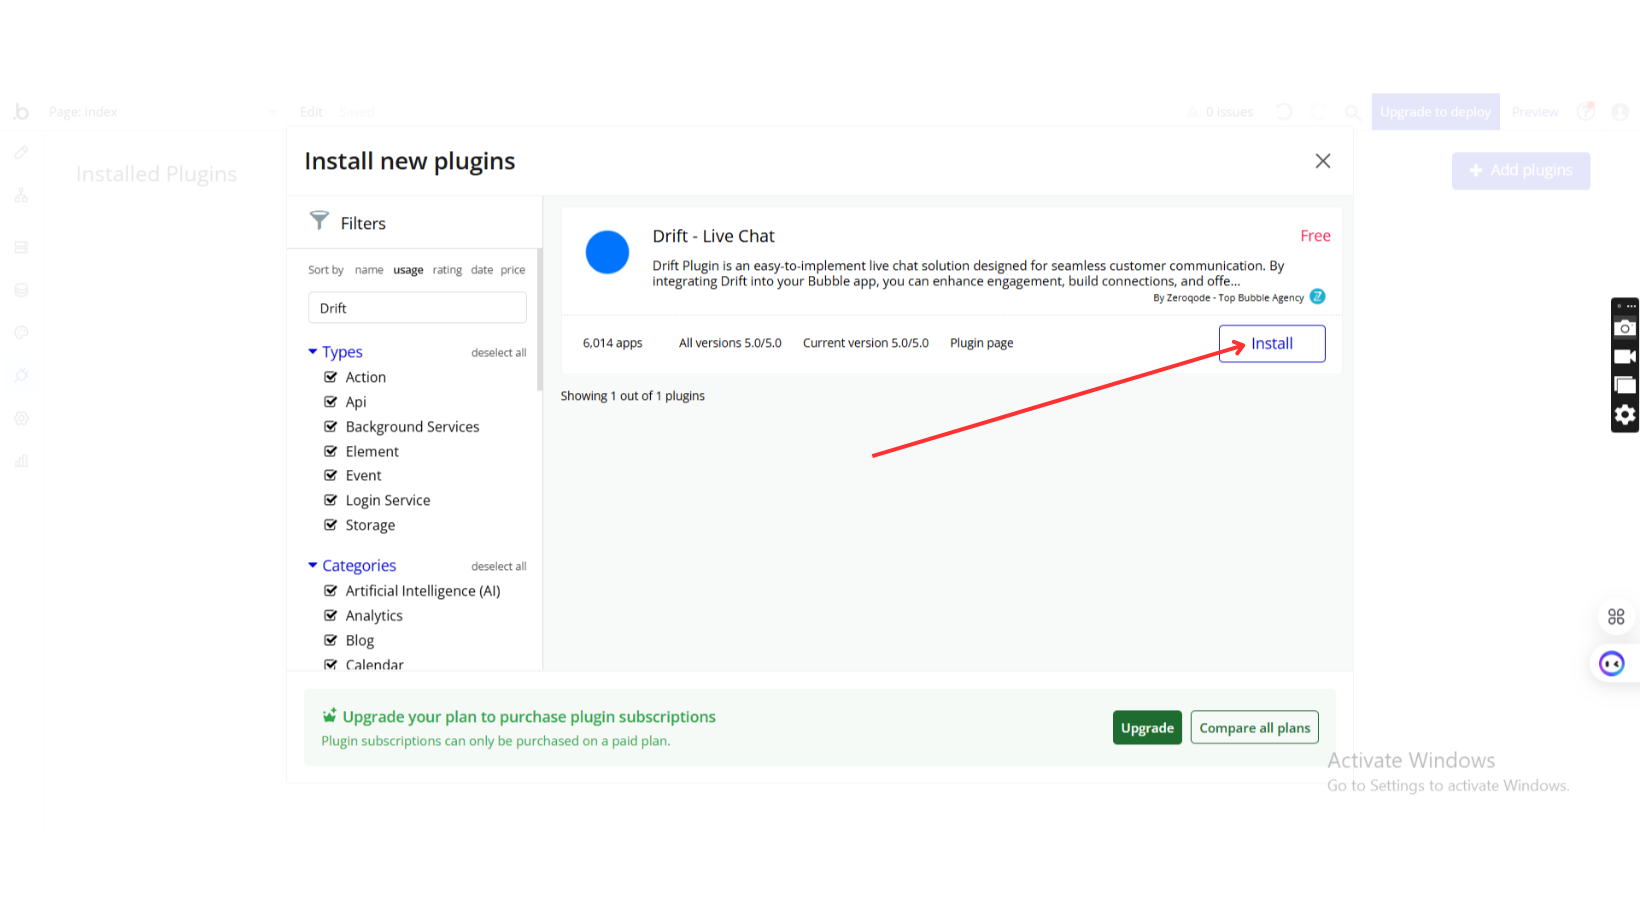Viewport: 1640px width, 924px height.
Task: Click the Zeroqode agency badge icon
Action: click(1318, 297)
